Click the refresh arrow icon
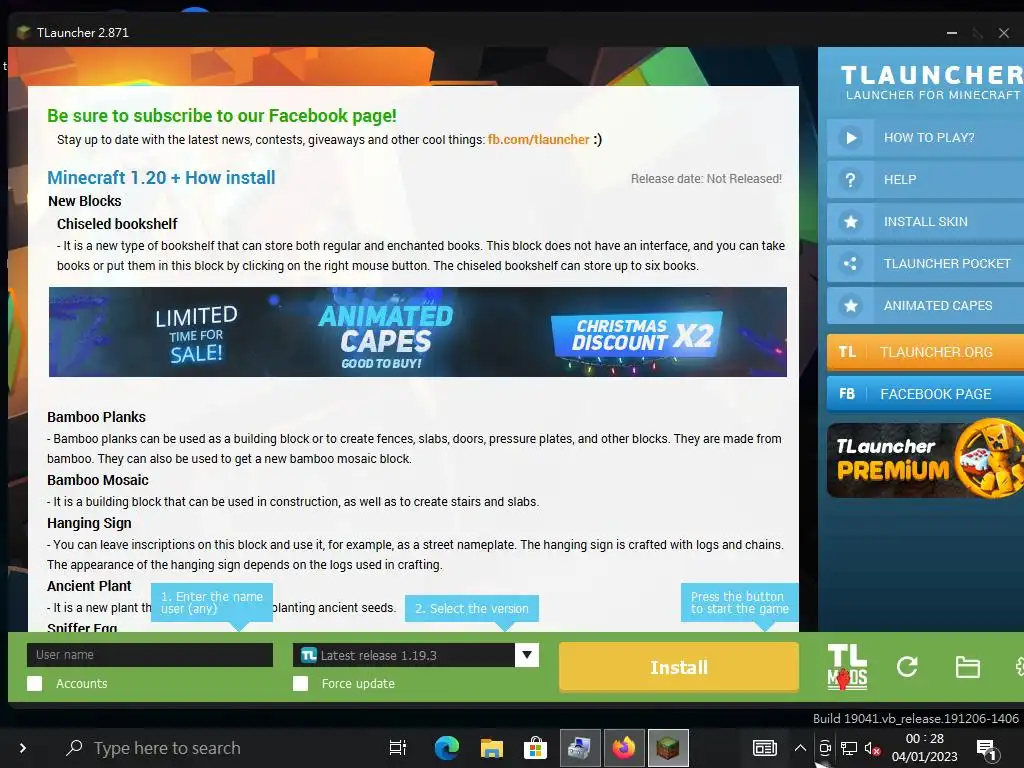The image size is (1024, 768). pos(907,667)
